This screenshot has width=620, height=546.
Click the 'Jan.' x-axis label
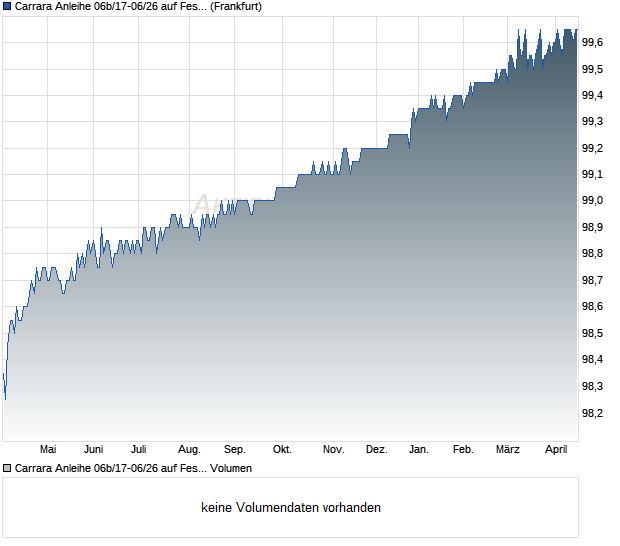pyautogui.click(x=419, y=450)
